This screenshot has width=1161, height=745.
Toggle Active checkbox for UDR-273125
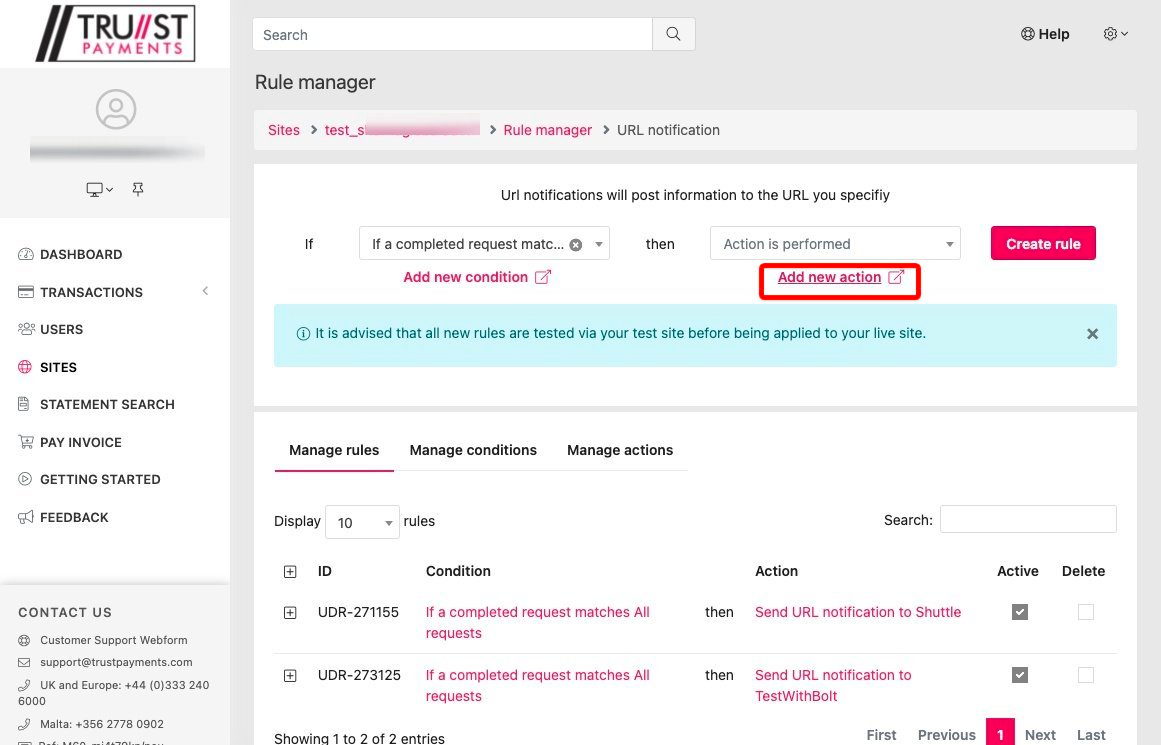point(1020,675)
